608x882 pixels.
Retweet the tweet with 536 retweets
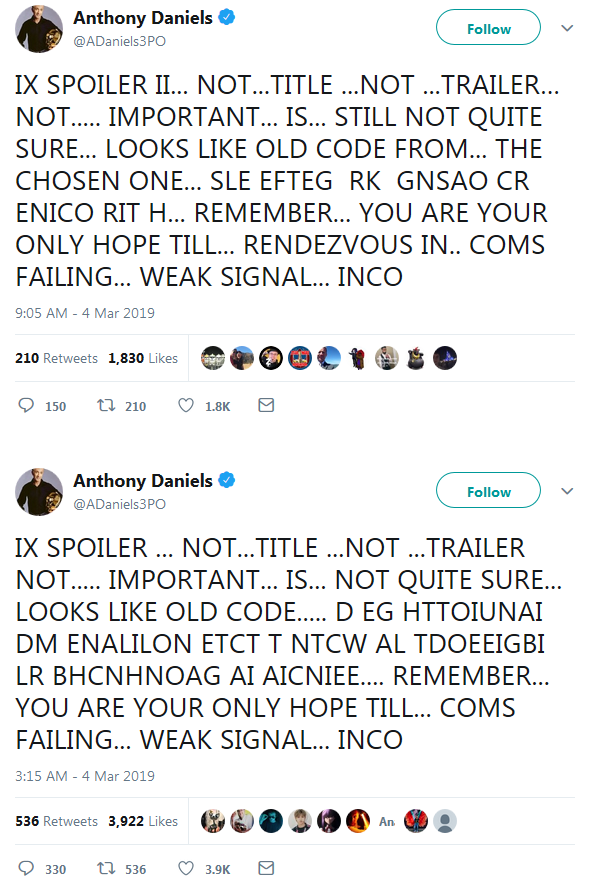click(106, 868)
